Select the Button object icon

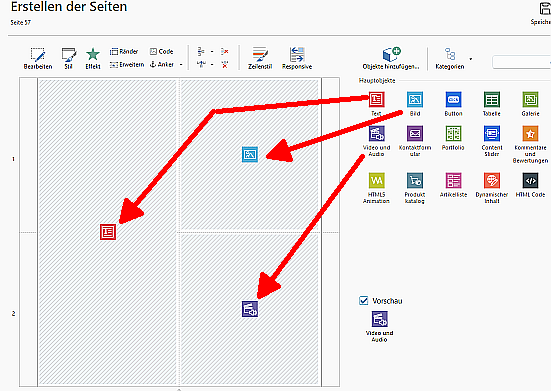click(453, 99)
